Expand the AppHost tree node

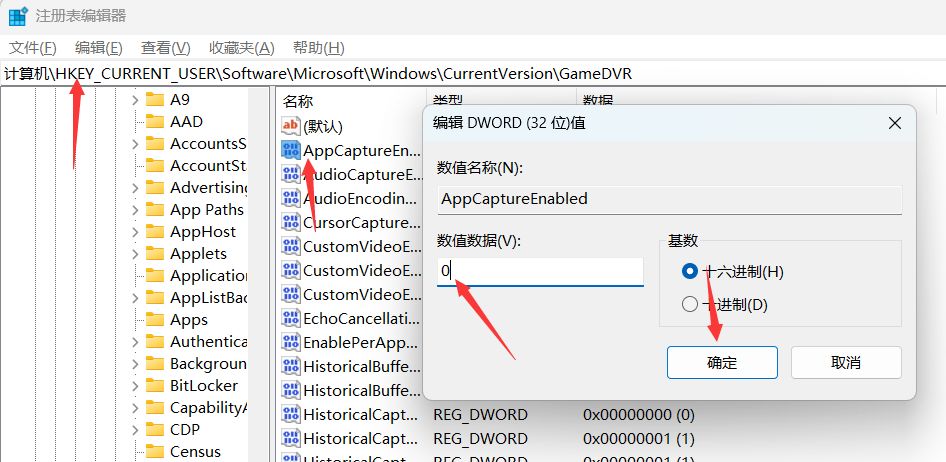[135, 232]
